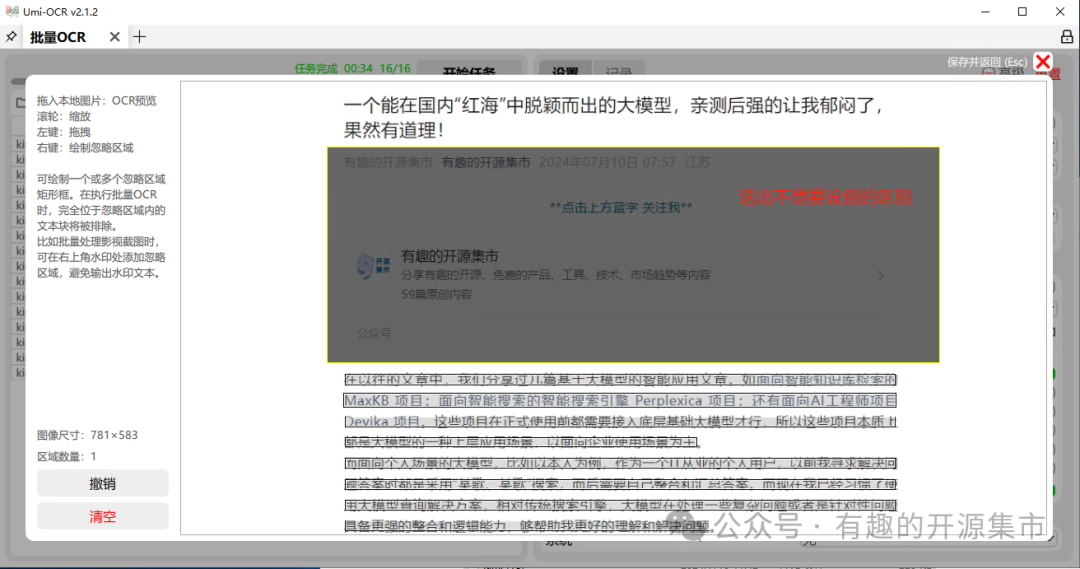The image size is (1080, 569).
Task: Click the 区域数量: 1 label
Action: click(x=67, y=456)
